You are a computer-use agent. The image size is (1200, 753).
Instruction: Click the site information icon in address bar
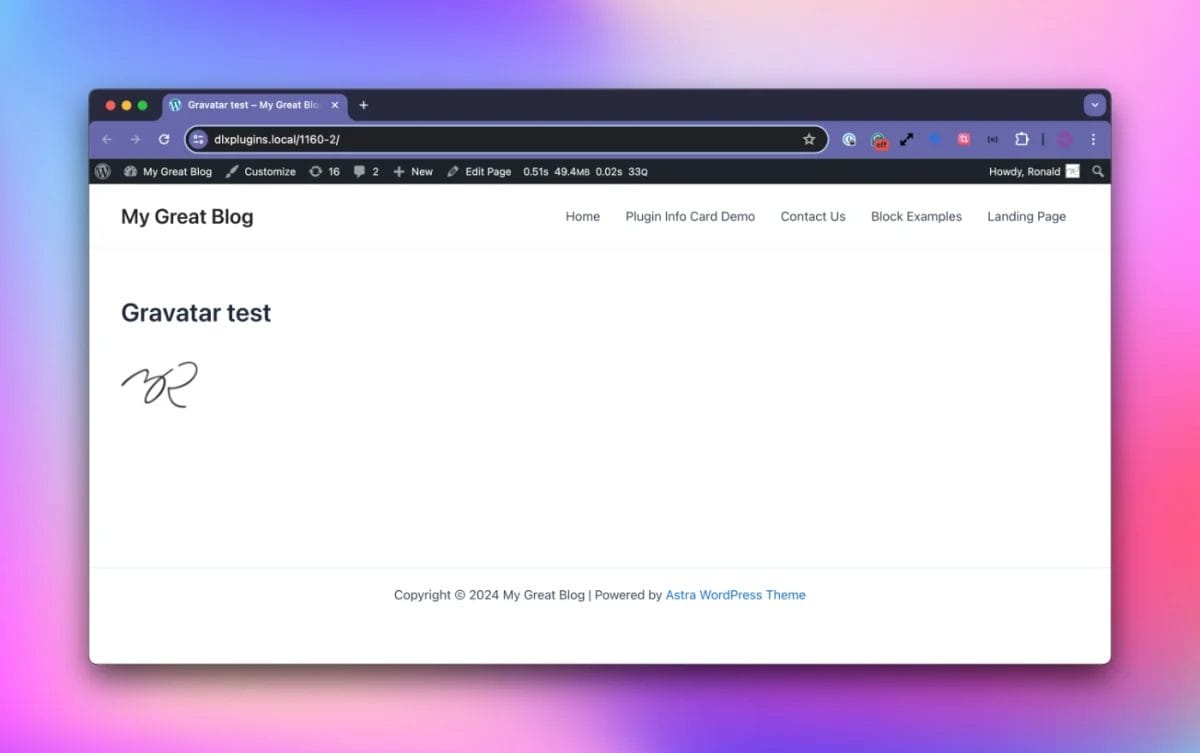point(198,140)
